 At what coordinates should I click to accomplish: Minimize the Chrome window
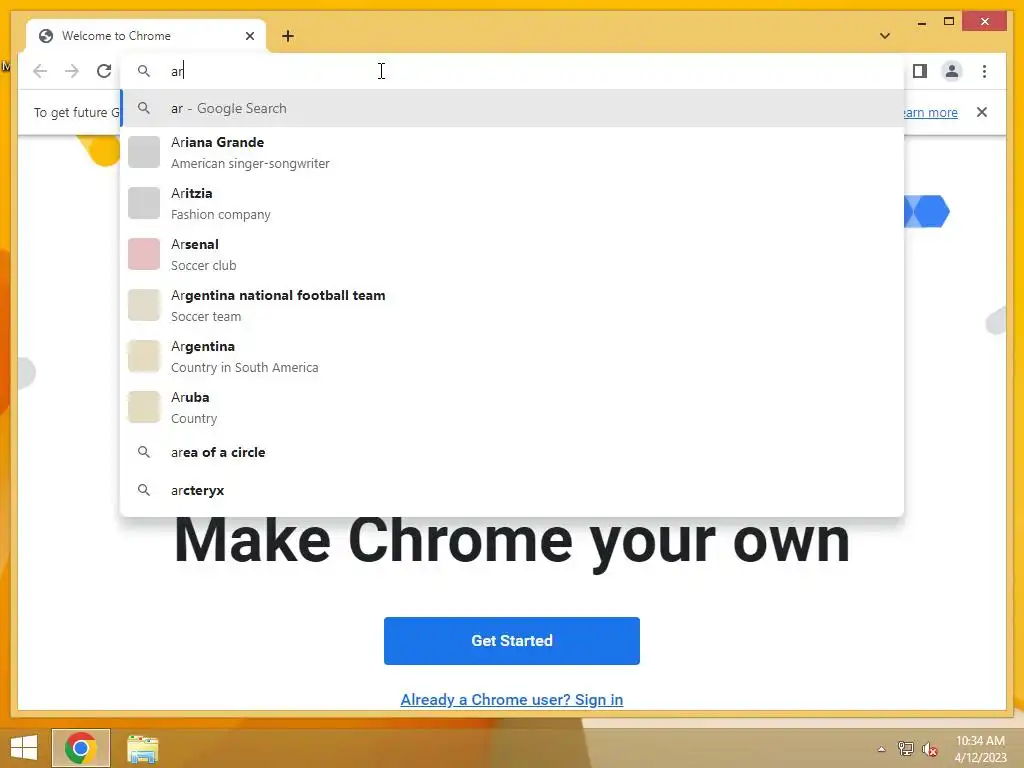tap(921, 22)
